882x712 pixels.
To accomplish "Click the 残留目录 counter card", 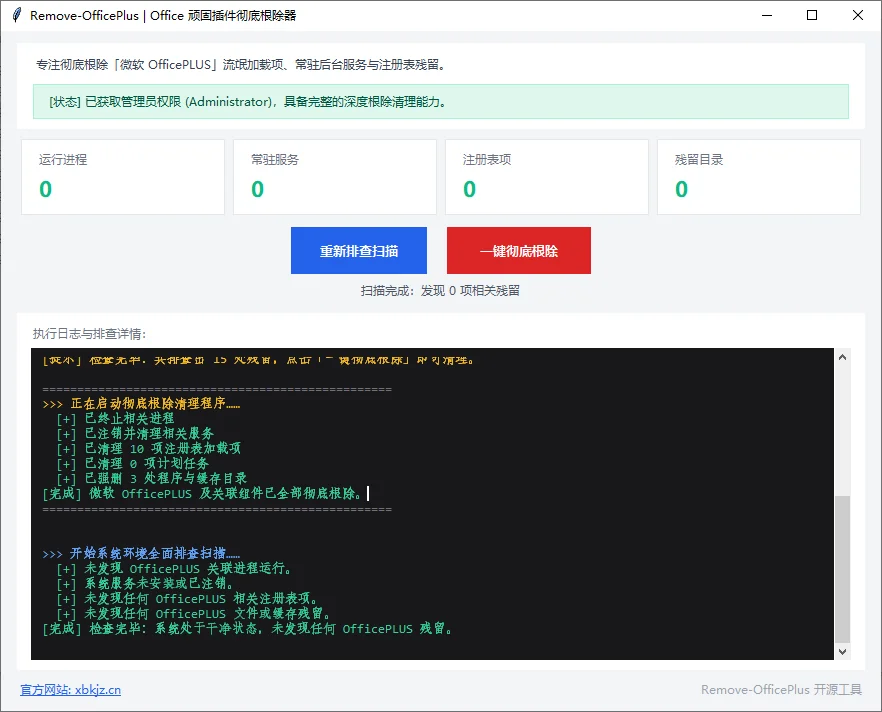I will (x=759, y=177).
